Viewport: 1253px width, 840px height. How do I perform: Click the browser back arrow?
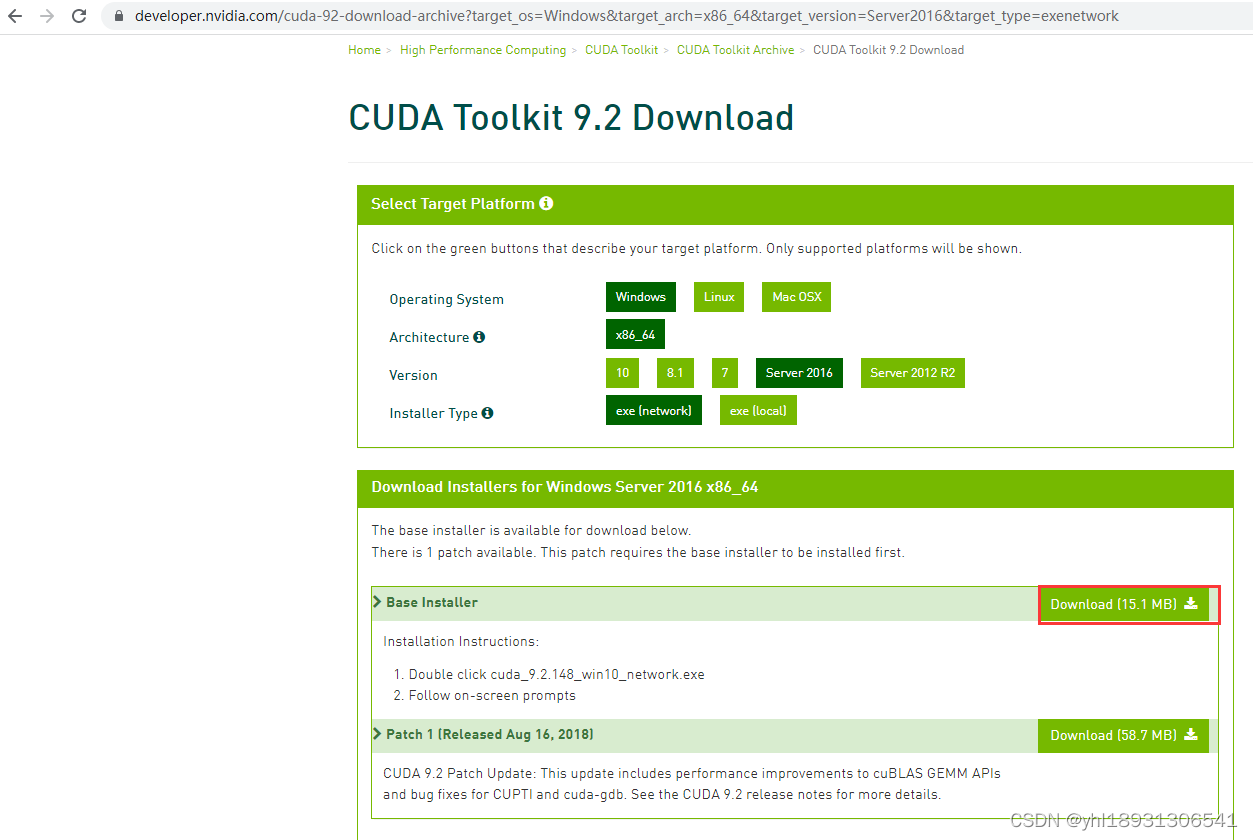[x=15, y=16]
